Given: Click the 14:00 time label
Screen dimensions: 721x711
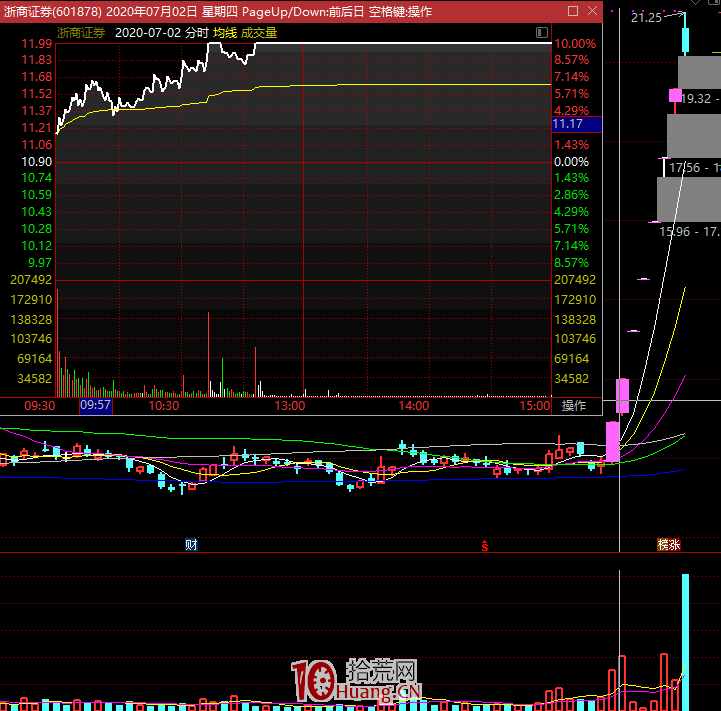Looking at the screenshot, I should coord(413,406).
